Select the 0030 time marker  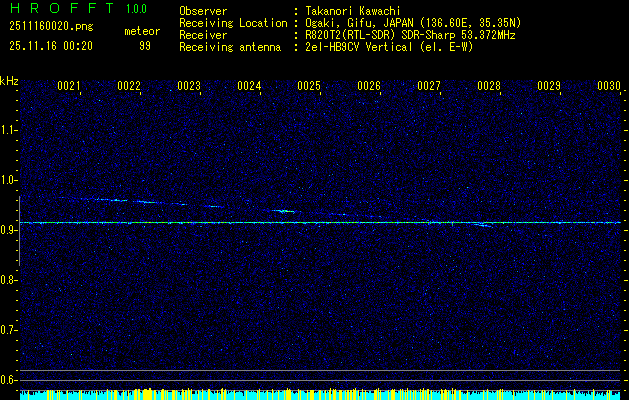tap(609, 87)
